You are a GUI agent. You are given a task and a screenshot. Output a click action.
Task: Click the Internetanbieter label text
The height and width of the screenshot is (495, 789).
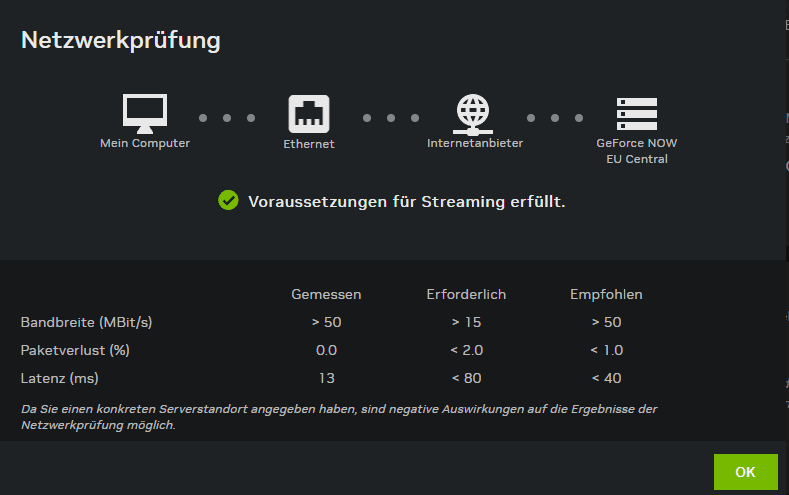475,143
